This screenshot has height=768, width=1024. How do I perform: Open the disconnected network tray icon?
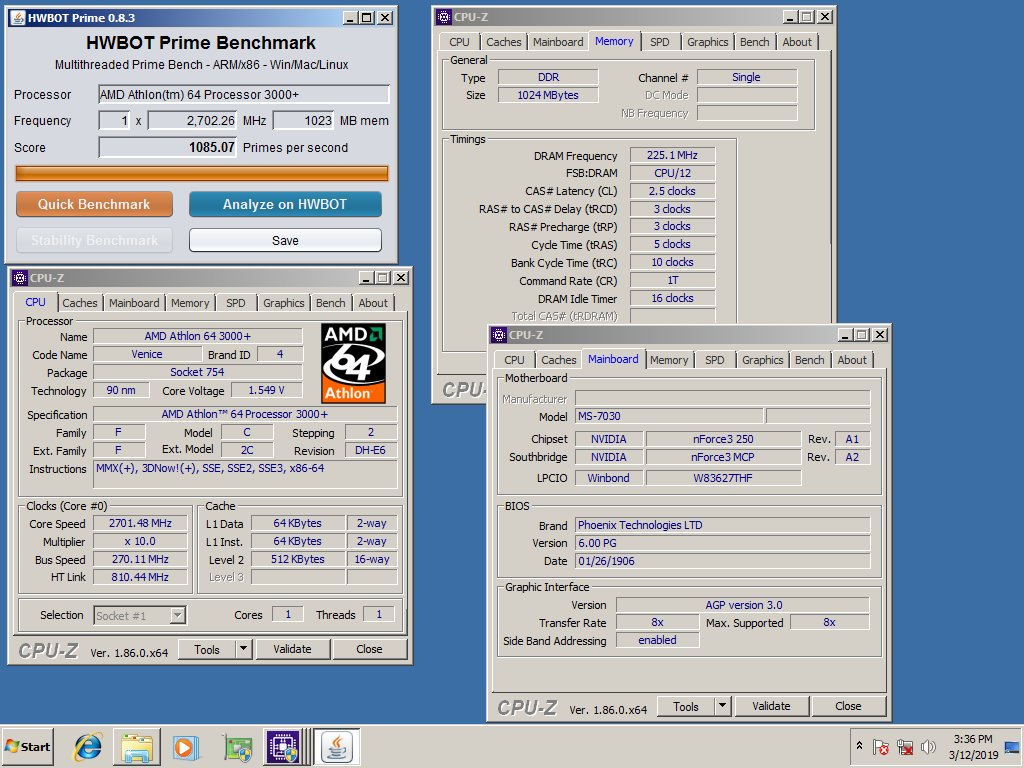click(x=904, y=746)
